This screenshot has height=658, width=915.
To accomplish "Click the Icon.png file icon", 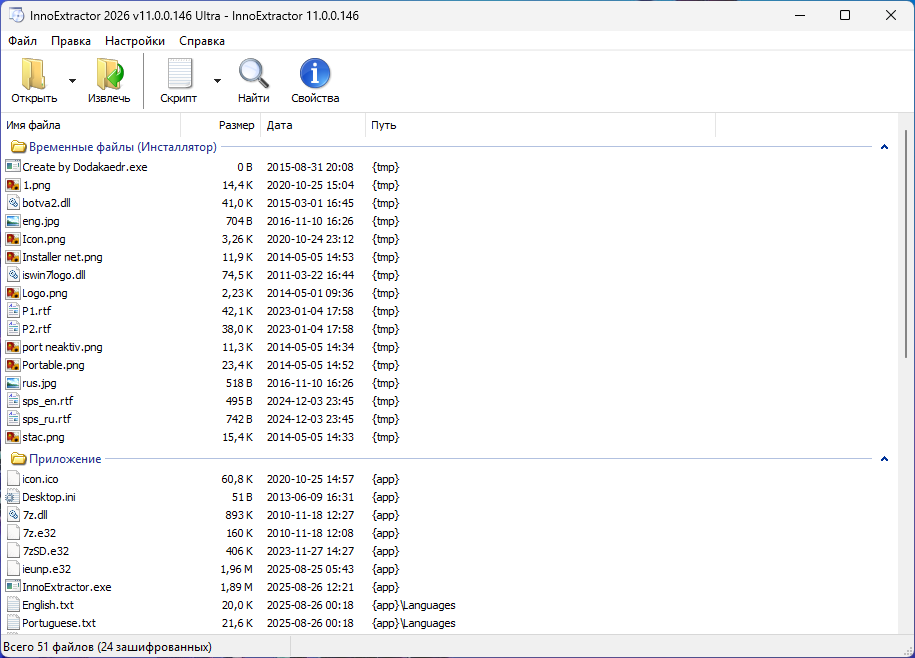I will pos(13,239).
